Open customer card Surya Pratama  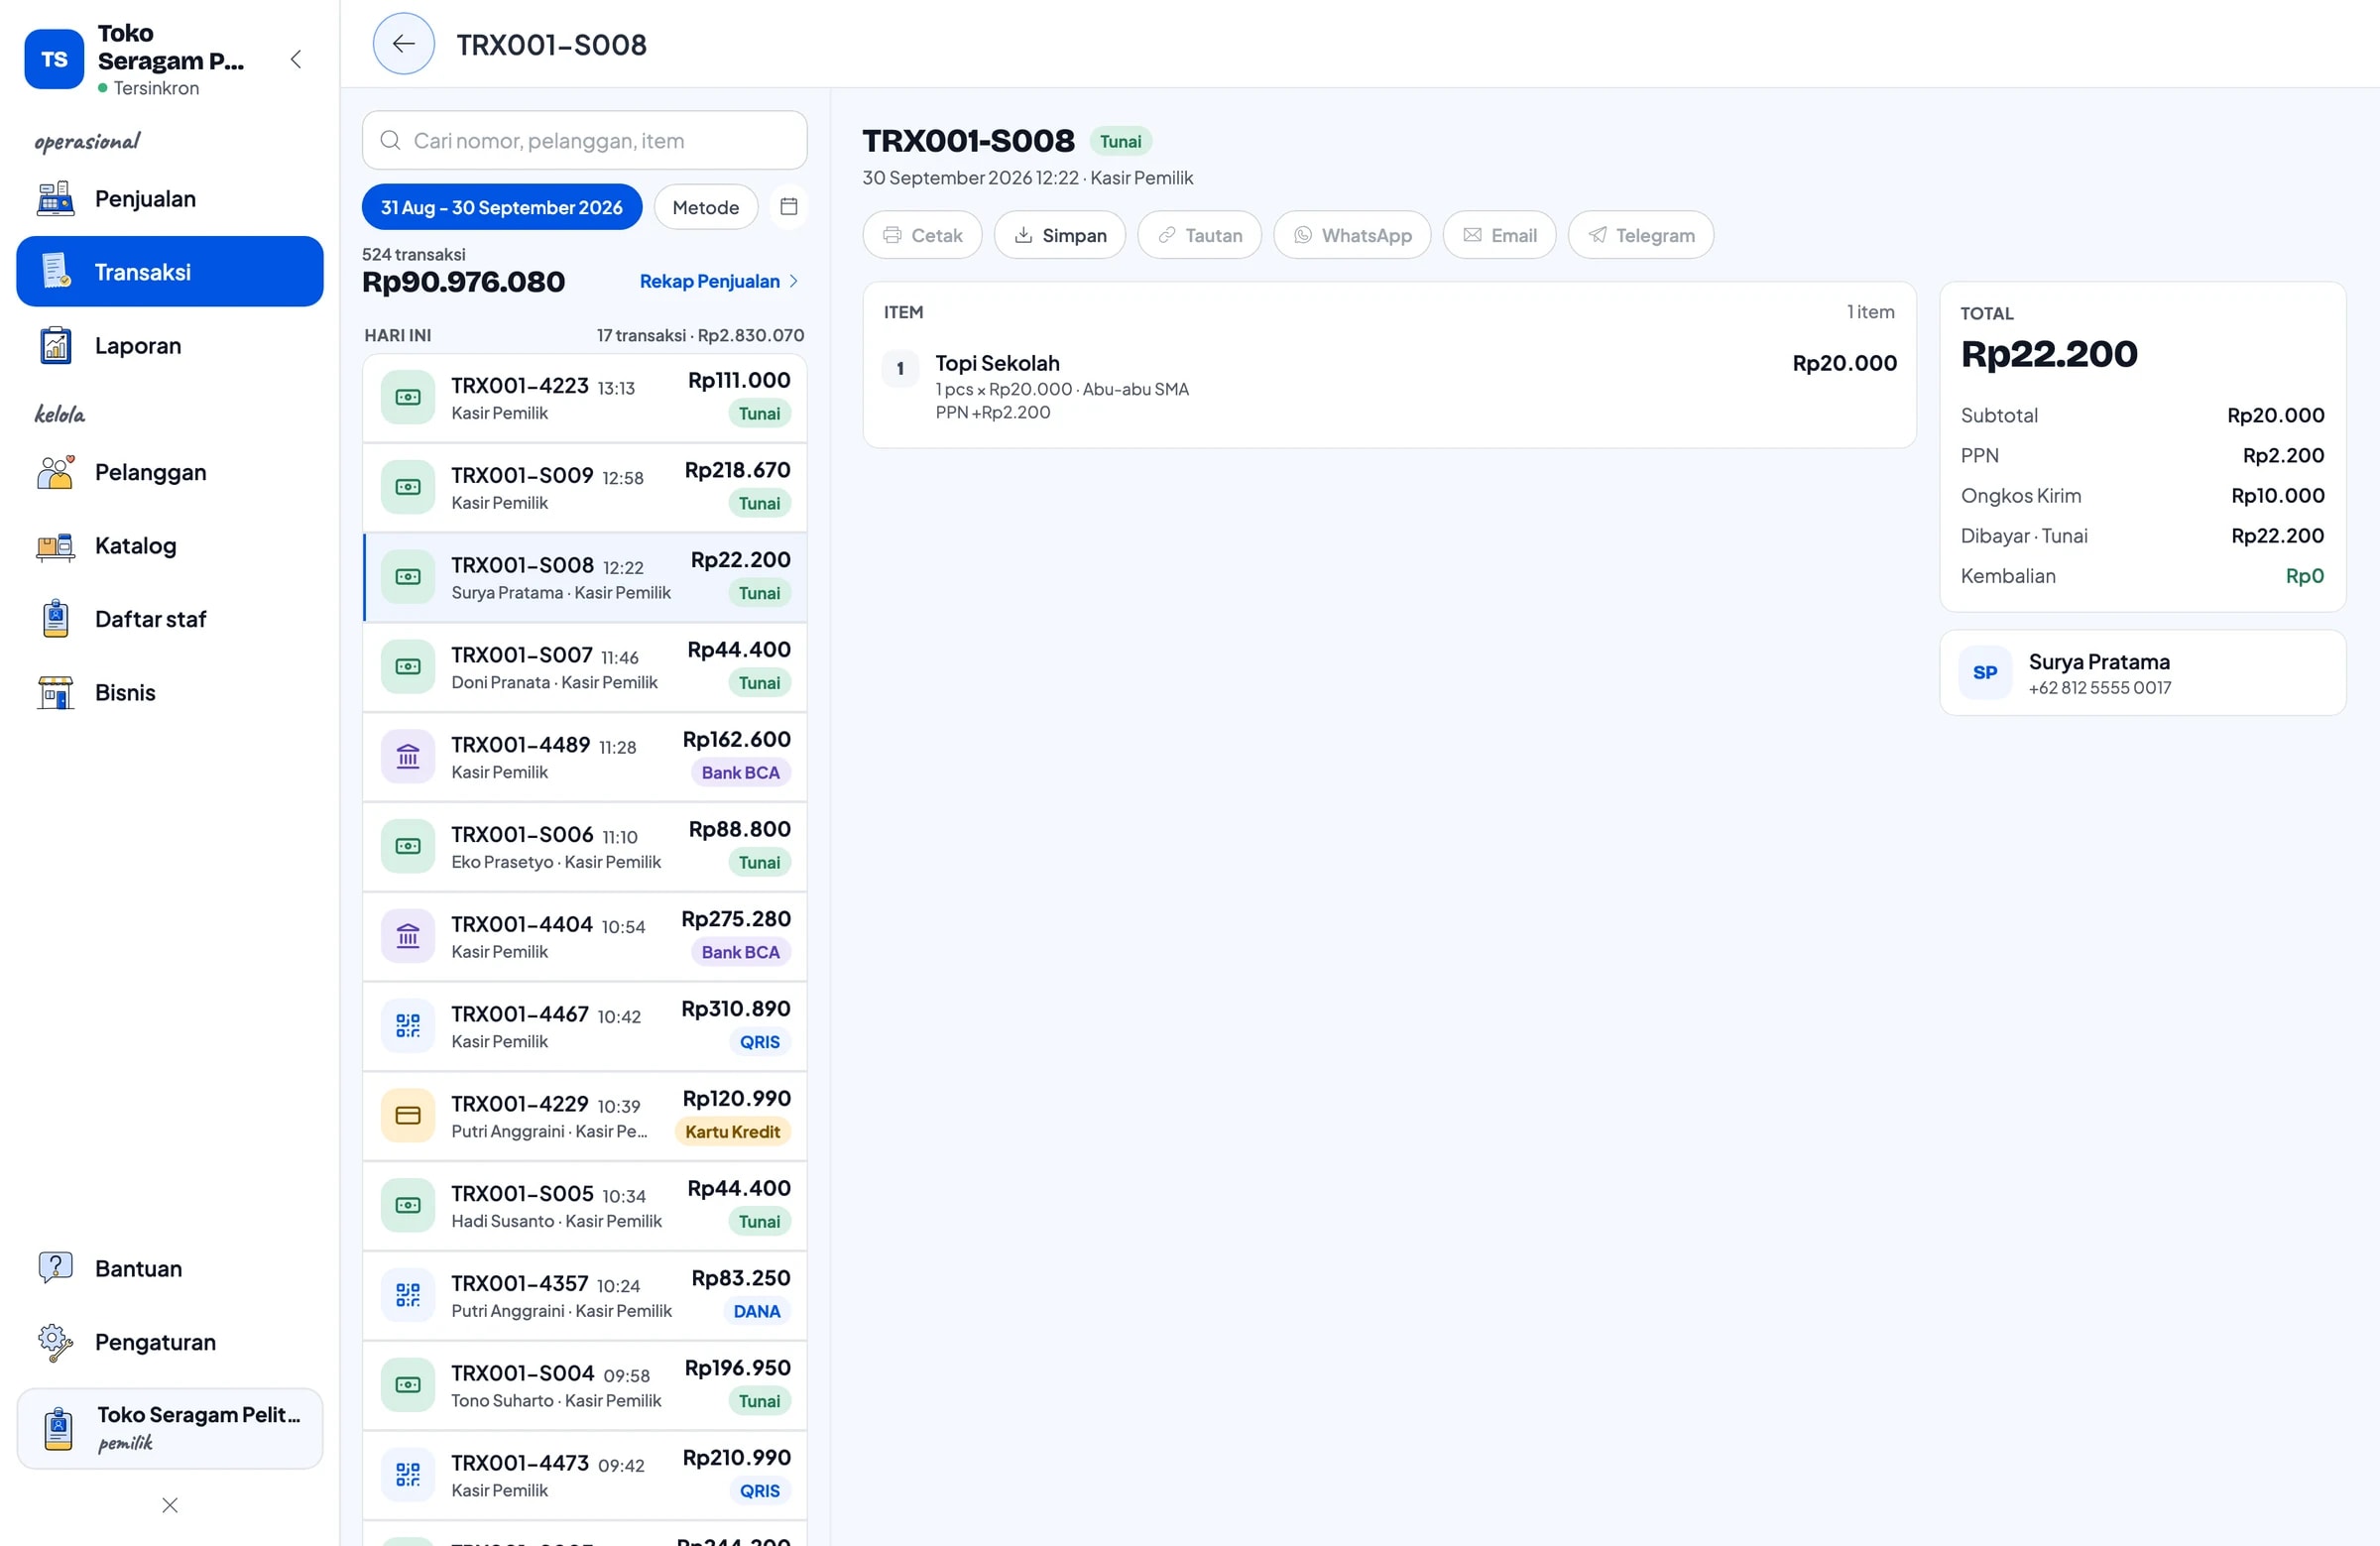click(2142, 673)
